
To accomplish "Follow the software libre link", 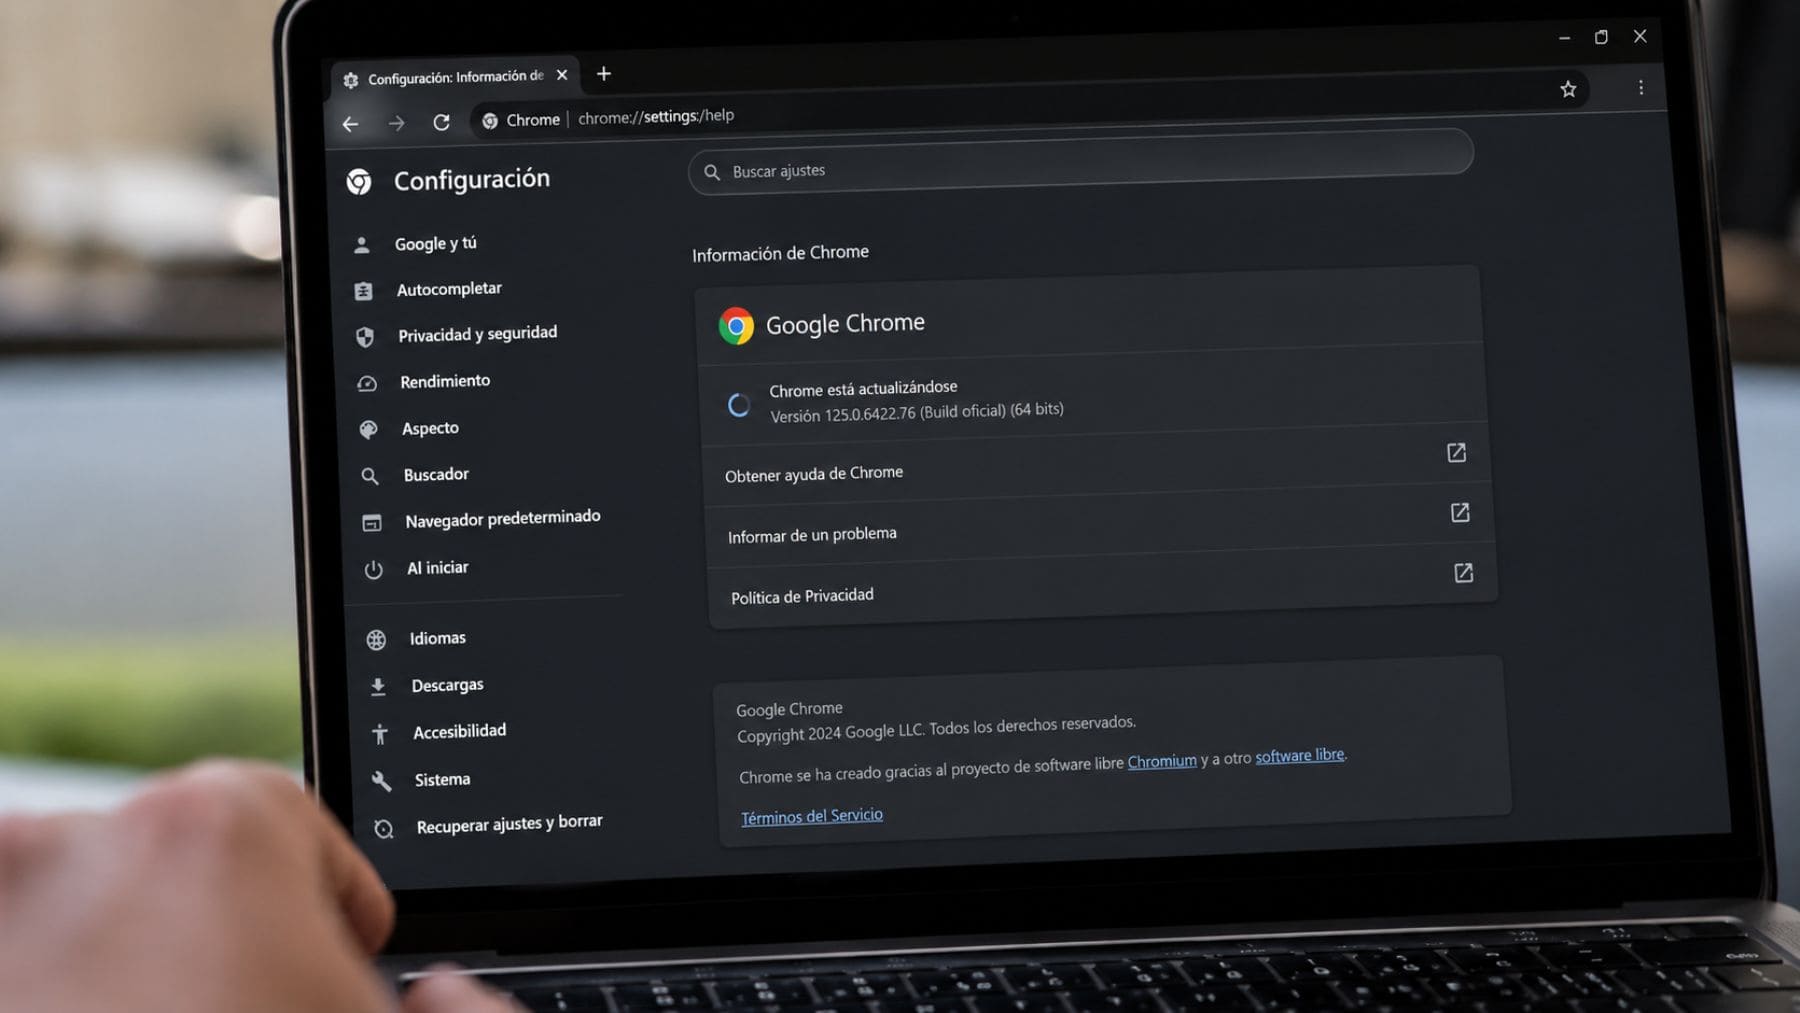I will click(x=1300, y=756).
